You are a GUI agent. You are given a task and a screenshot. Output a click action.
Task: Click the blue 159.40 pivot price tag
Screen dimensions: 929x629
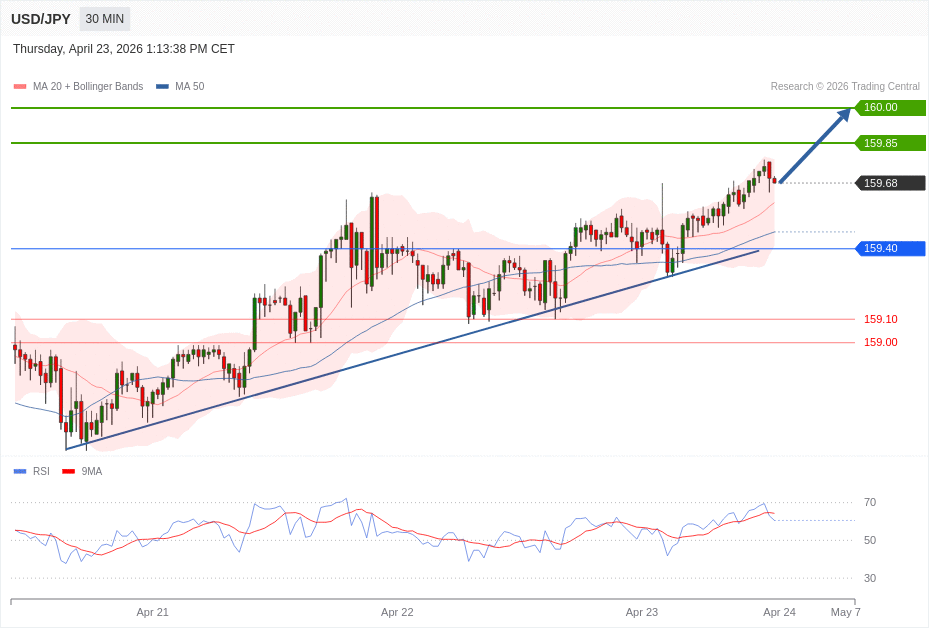point(889,248)
